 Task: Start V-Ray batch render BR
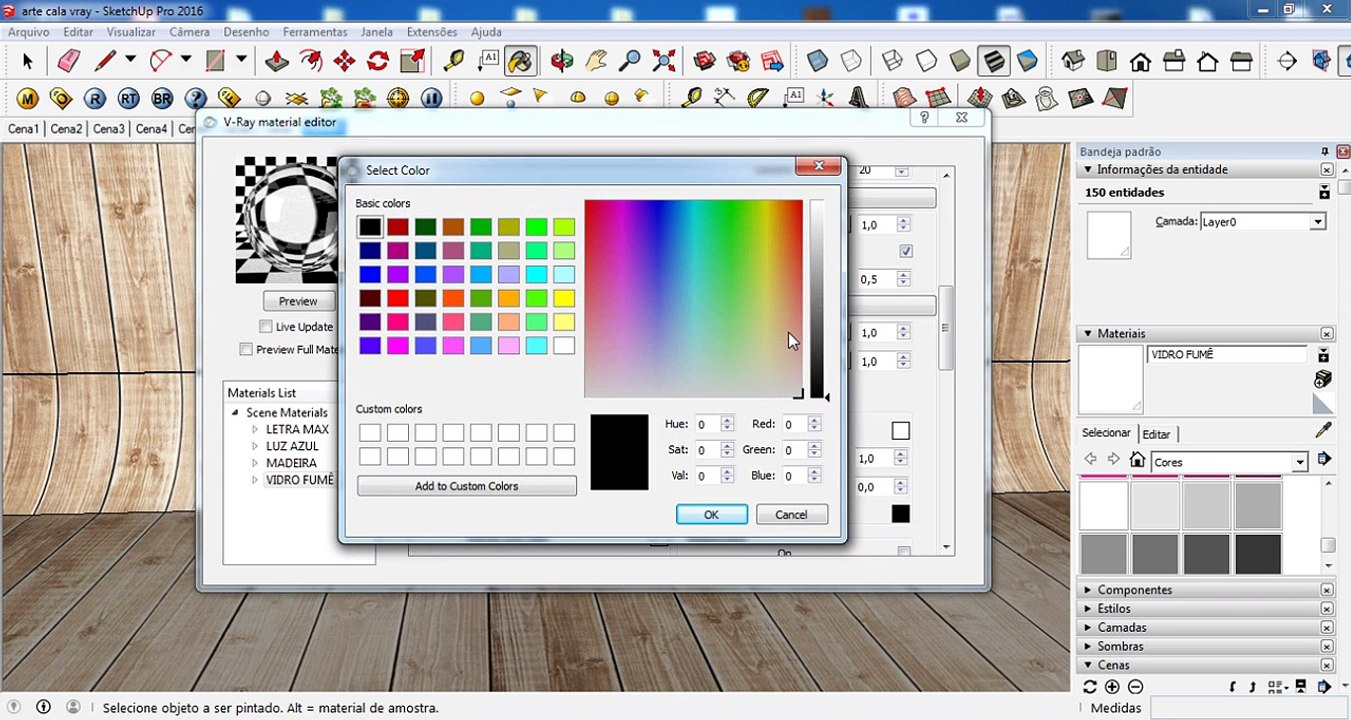tap(162, 98)
